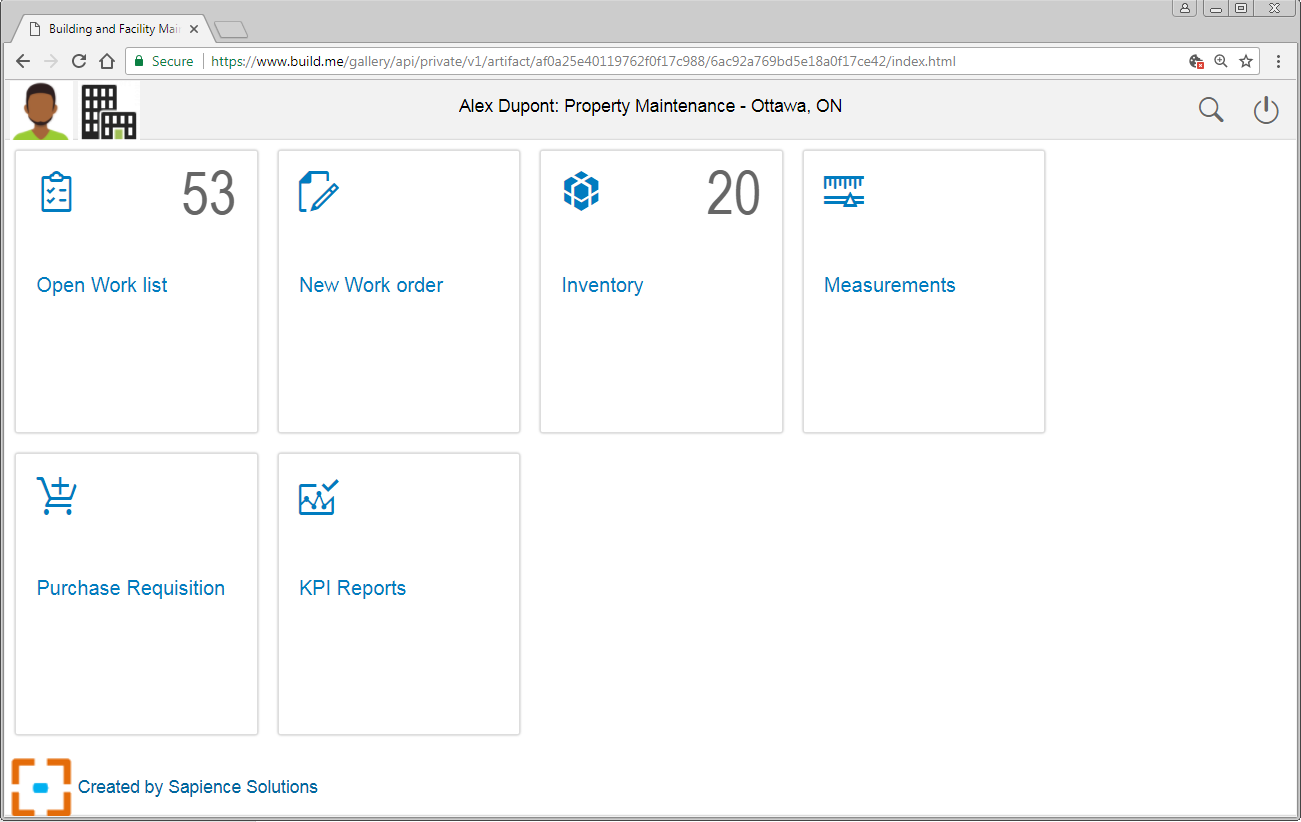This screenshot has height=822, width=1301.
Task: Open the Measurements tile label
Action: 889,285
